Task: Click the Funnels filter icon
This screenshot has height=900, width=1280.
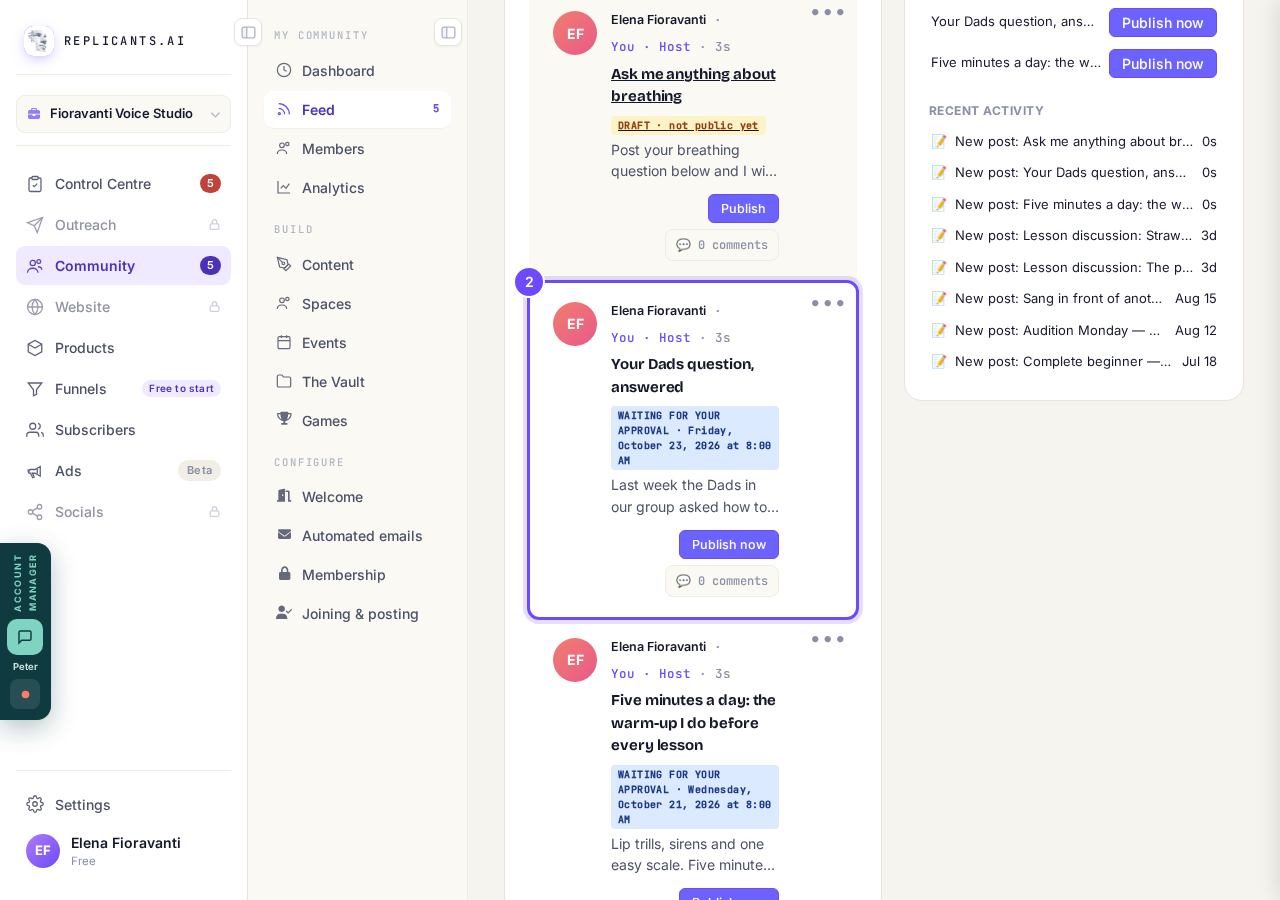Action: tap(35, 389)
